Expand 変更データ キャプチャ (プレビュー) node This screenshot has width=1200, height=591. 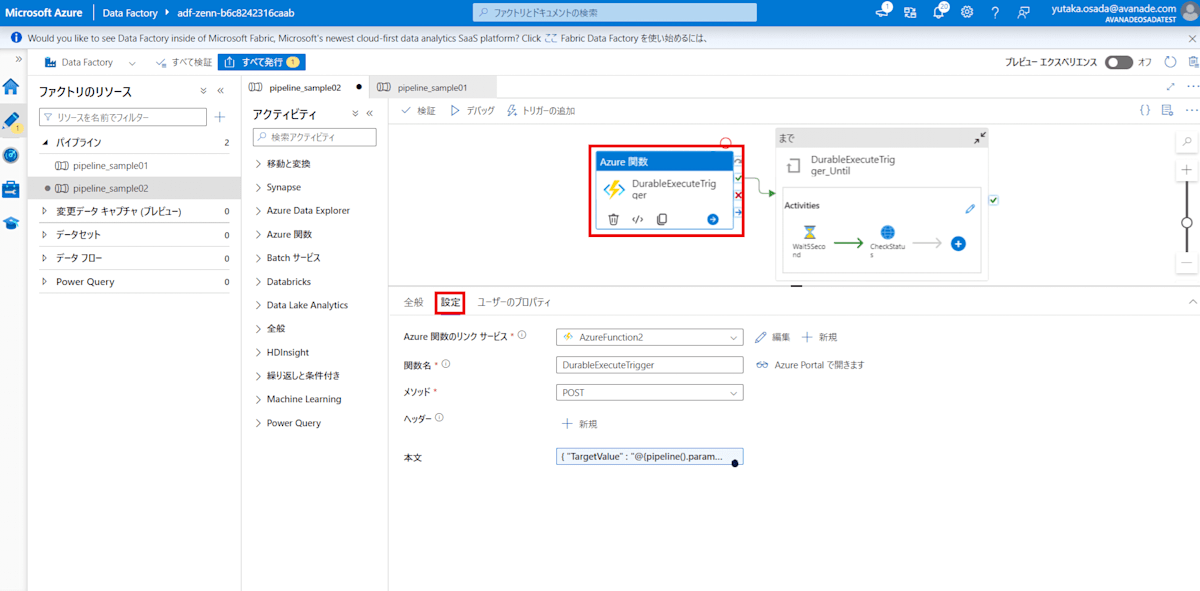[x=44, y=211]
